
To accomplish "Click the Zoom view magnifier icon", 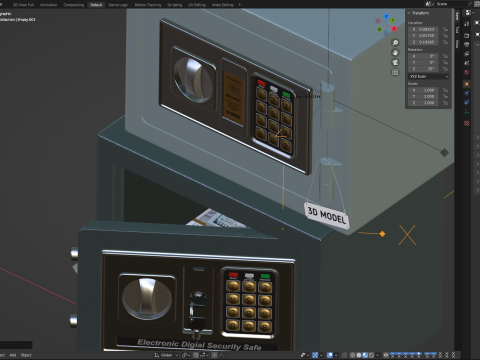I will point(395,43).
